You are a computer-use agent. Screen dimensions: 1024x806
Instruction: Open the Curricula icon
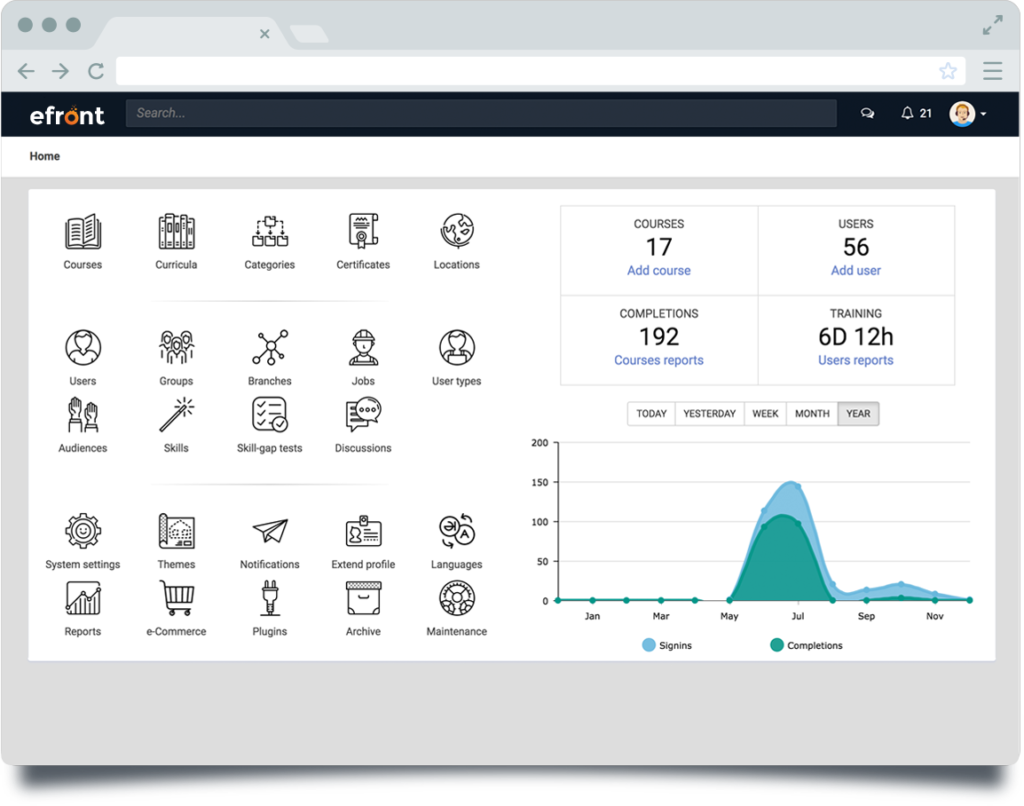[x=176, y=232]
